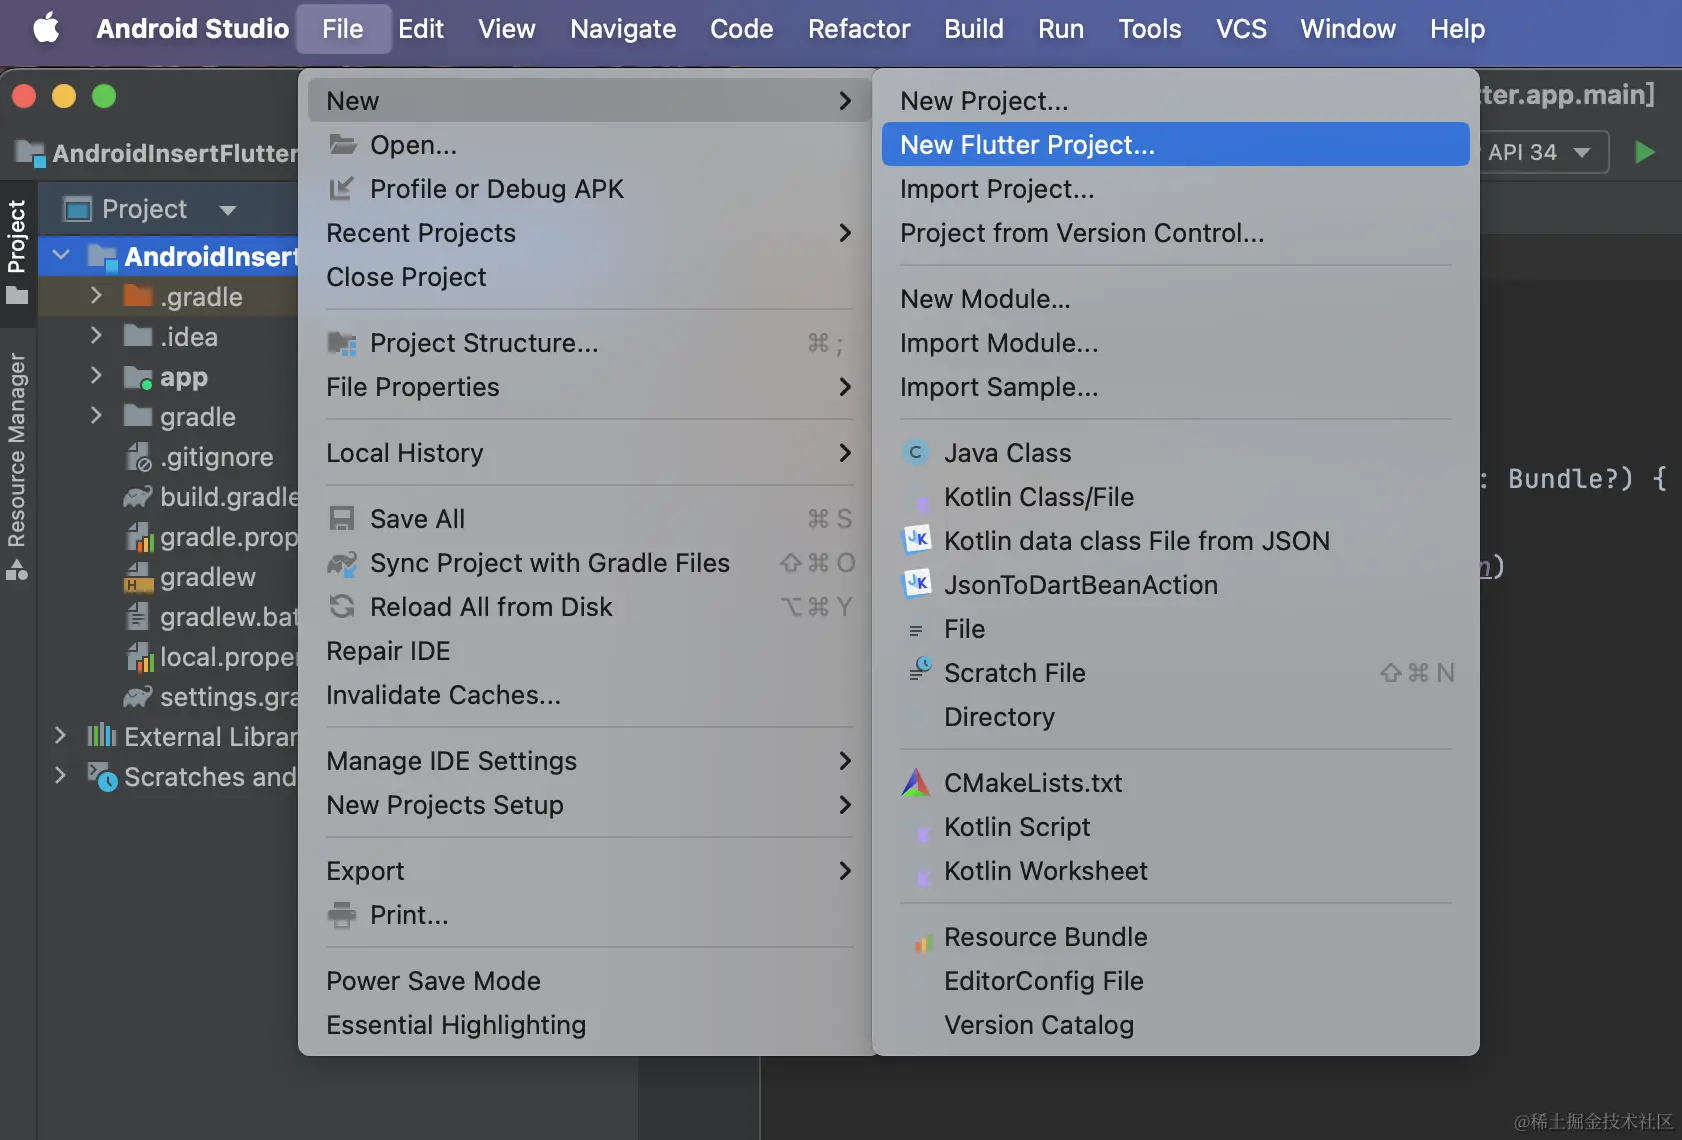Create a Kotlin Worksheet

[1176, 871]
